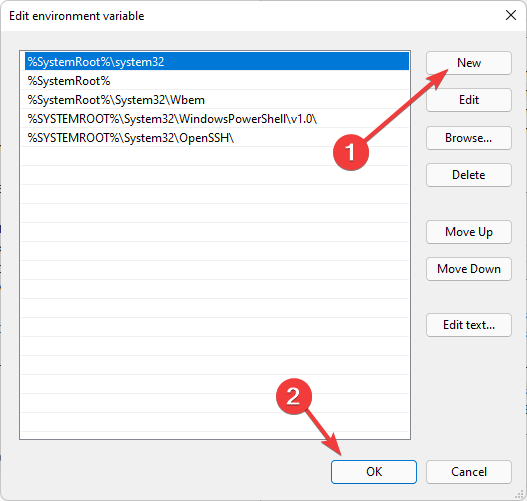527x501 pixels.
Task: Close the Edit environment variable dialog
Action: 511,15
